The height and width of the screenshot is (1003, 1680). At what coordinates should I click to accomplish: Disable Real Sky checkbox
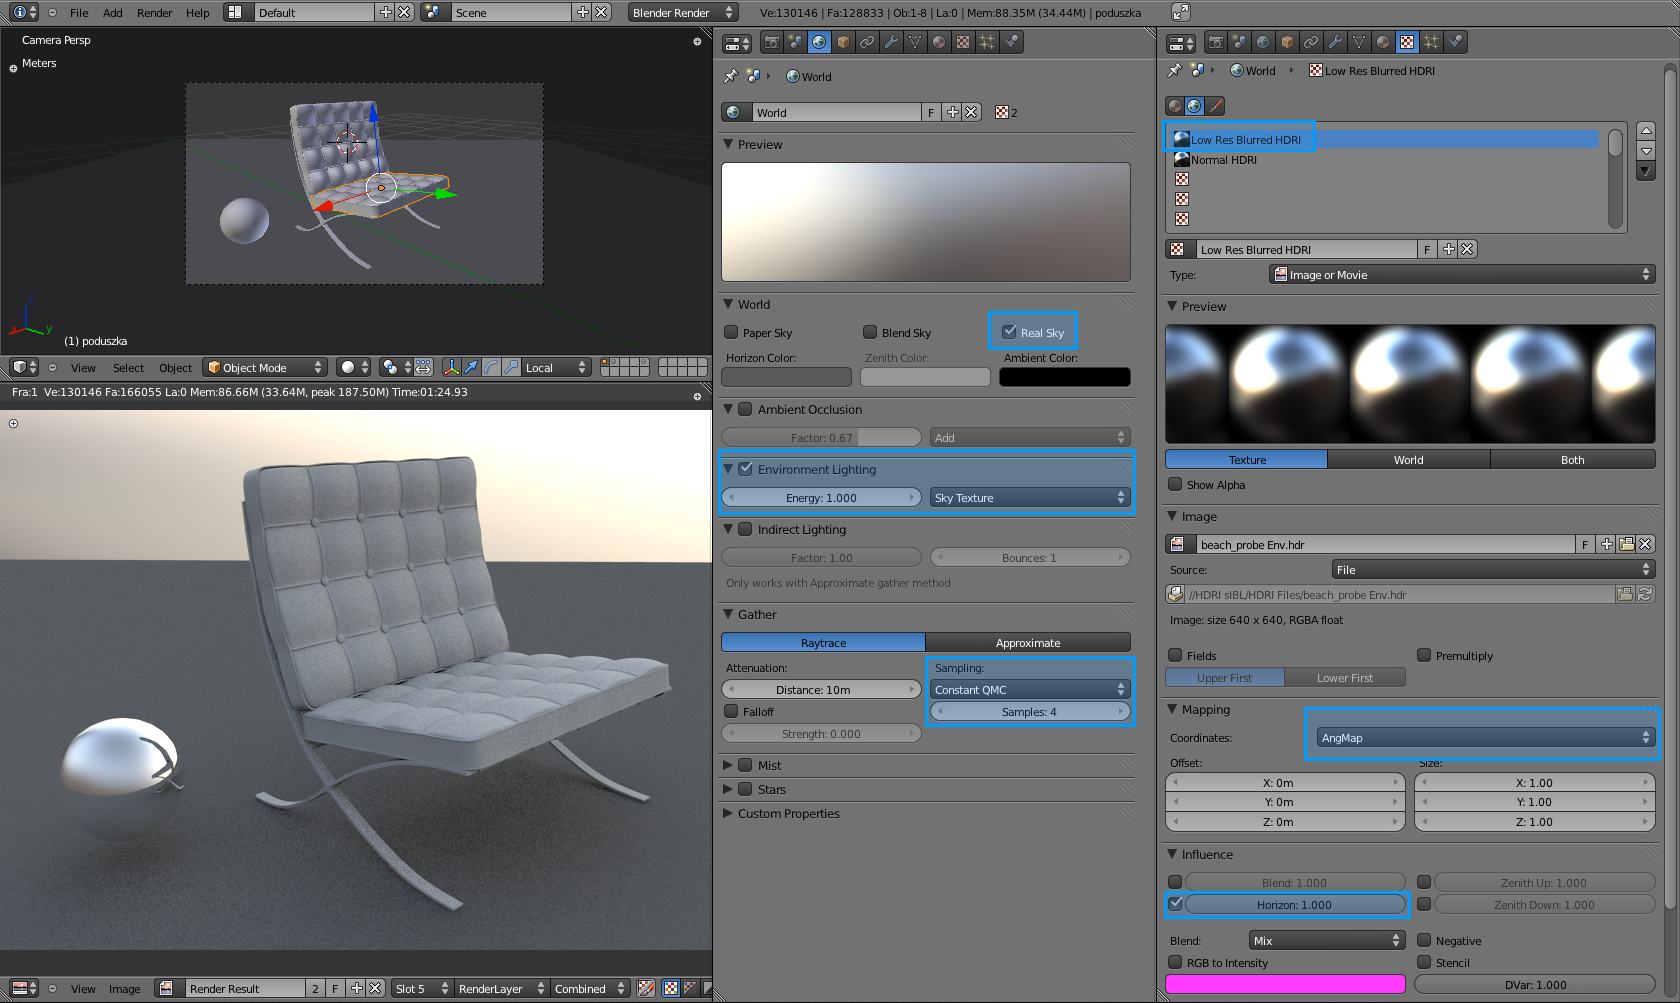[1009, 332]
